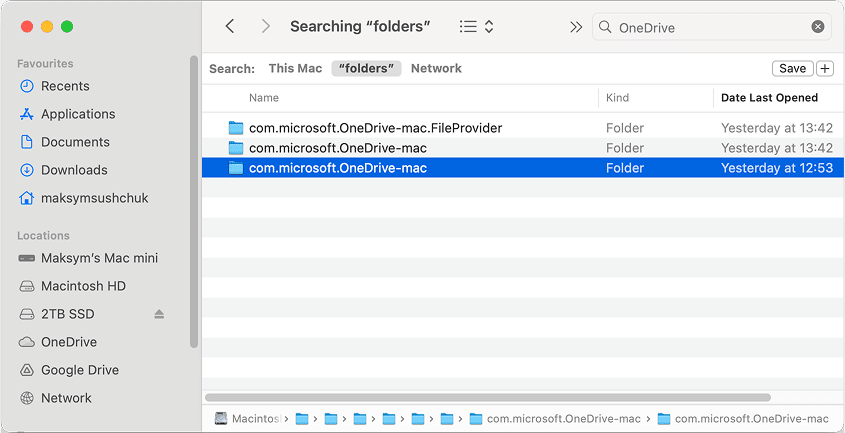Open Documents in the sidebar
Screen dimensions: 845x433
point(75,142)
